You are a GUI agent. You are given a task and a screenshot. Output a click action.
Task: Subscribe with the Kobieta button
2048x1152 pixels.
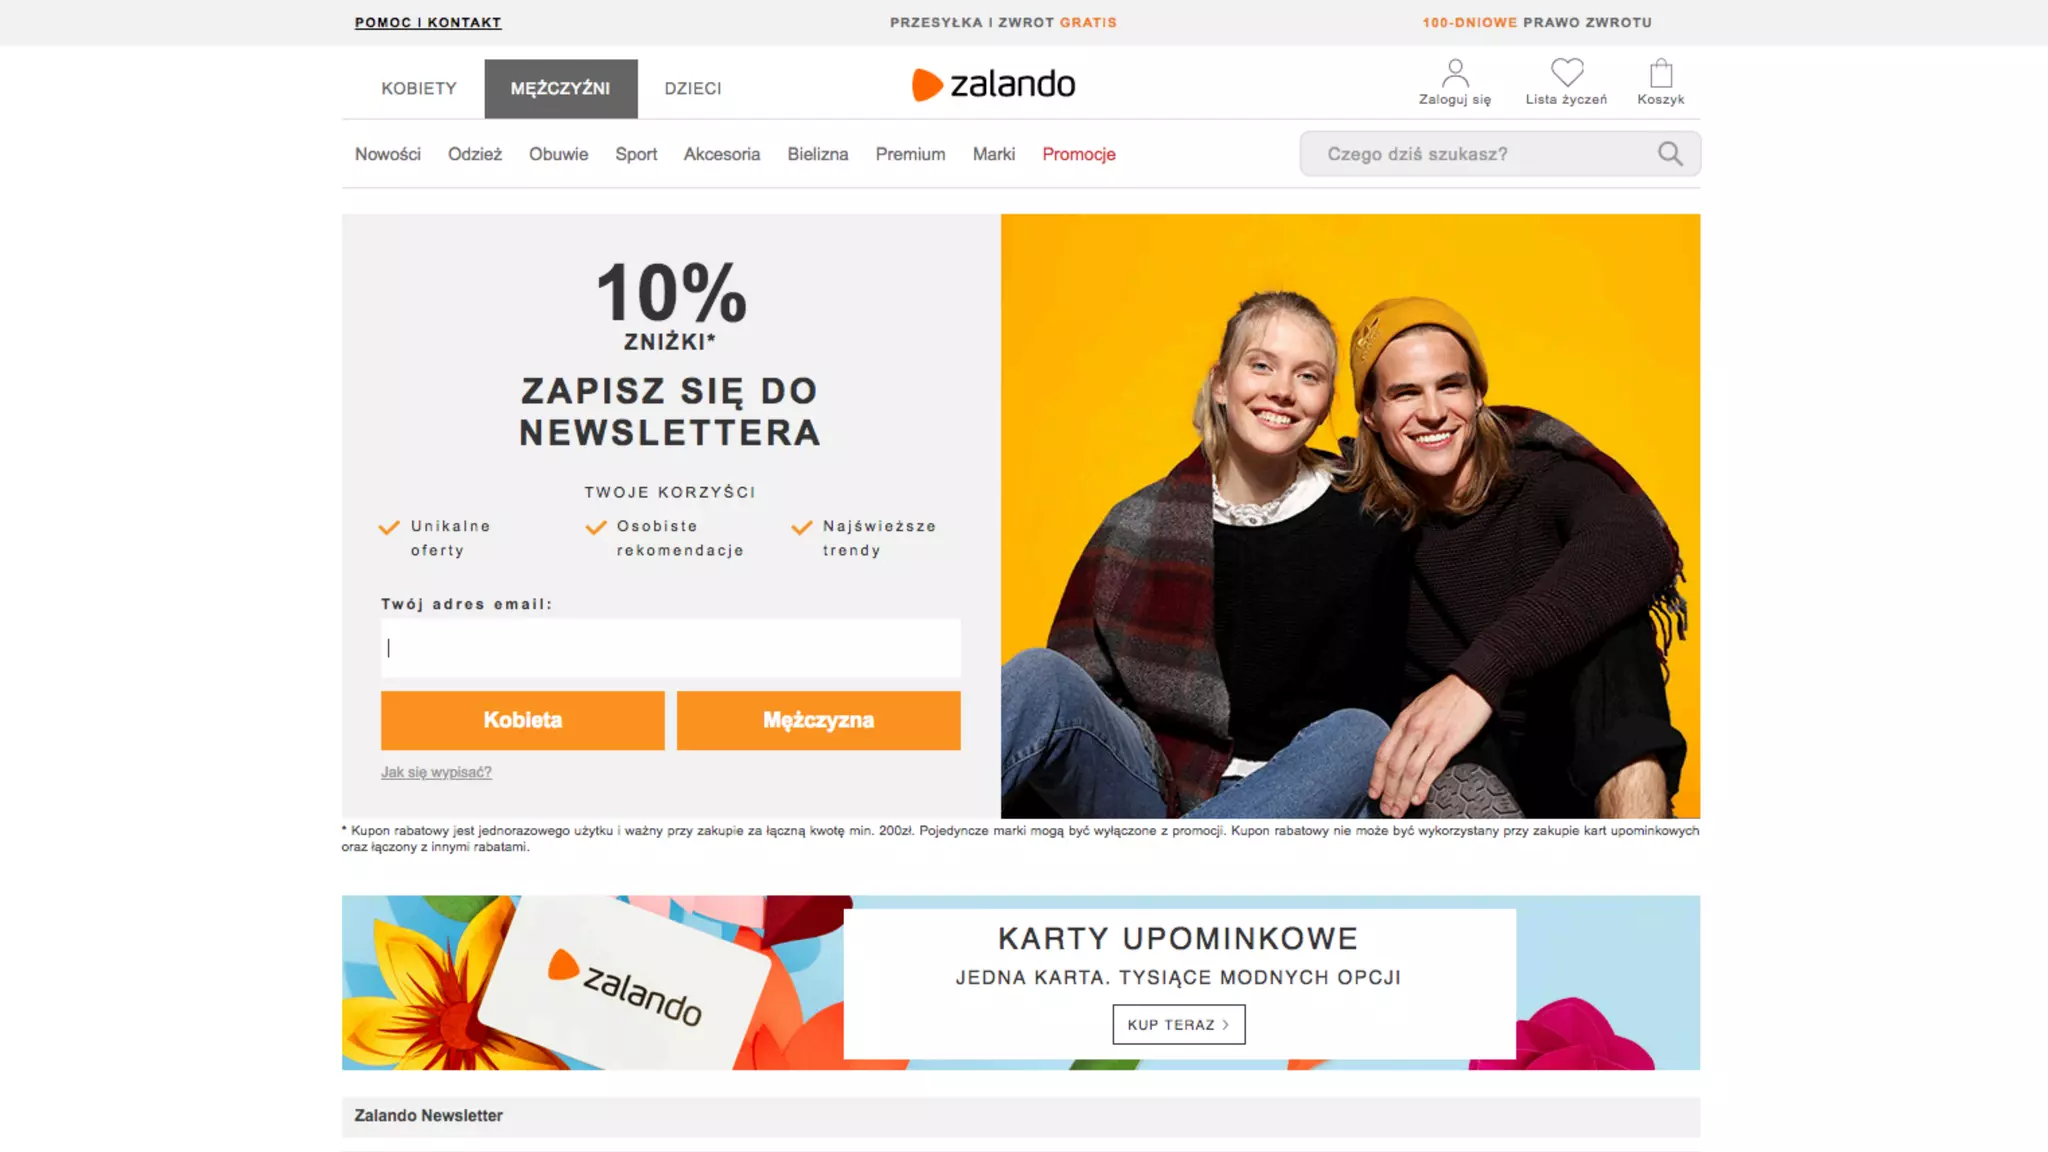tap(523, 720)
